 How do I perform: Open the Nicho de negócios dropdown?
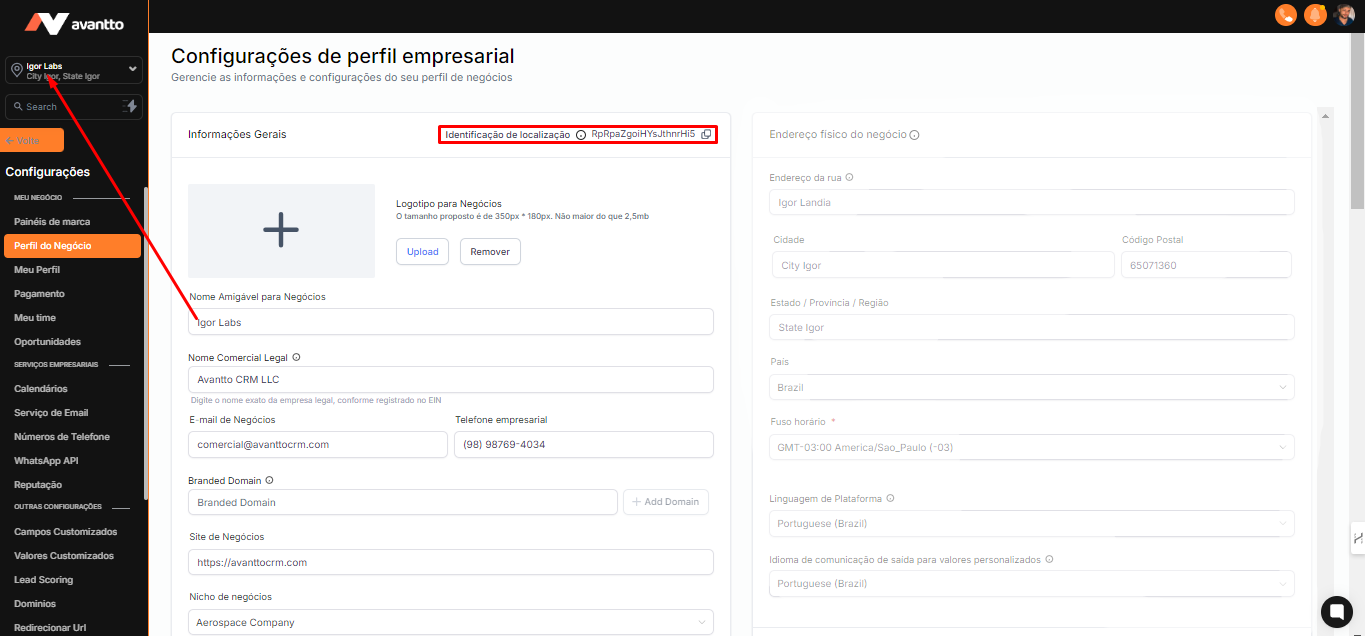[x=450, y=622]
